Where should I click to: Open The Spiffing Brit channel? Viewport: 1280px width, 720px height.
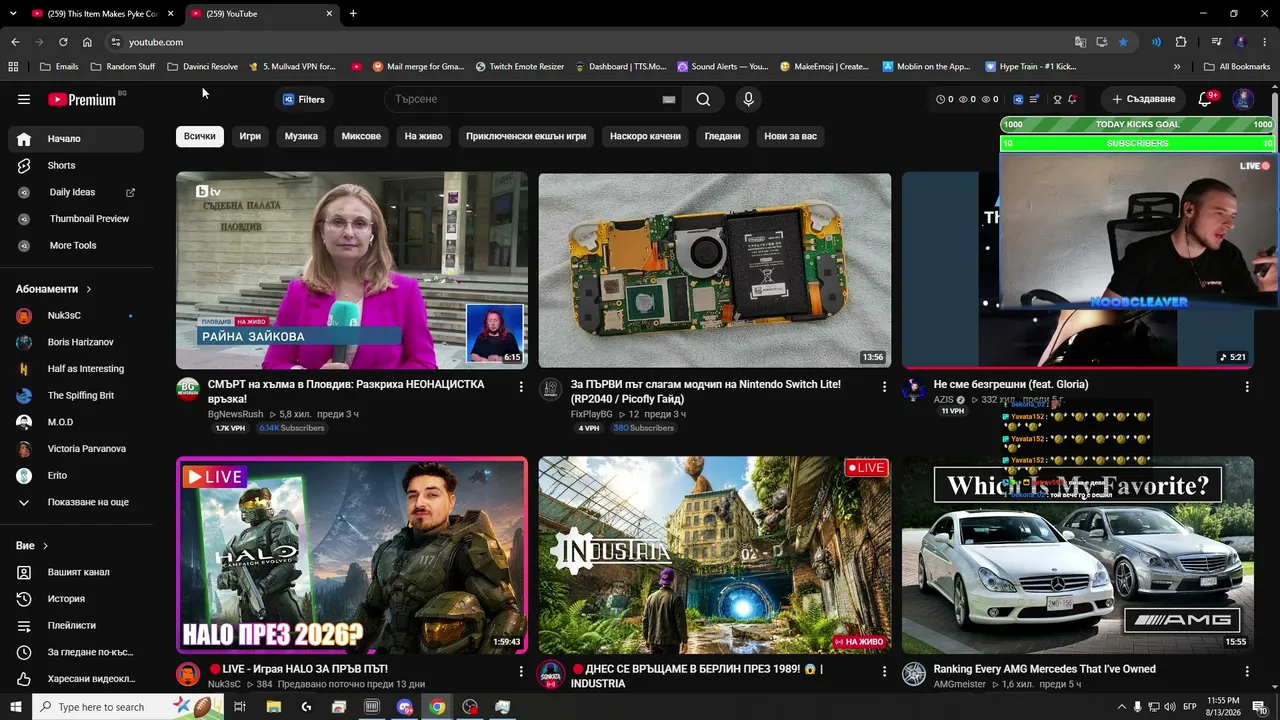(x=76, y=396)
